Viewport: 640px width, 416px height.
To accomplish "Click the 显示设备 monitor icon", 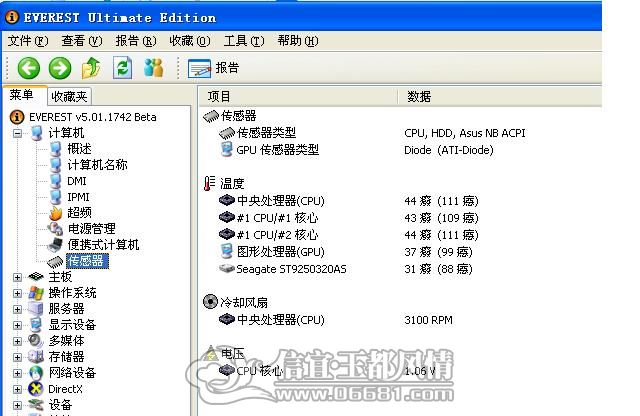I will 36,325.
